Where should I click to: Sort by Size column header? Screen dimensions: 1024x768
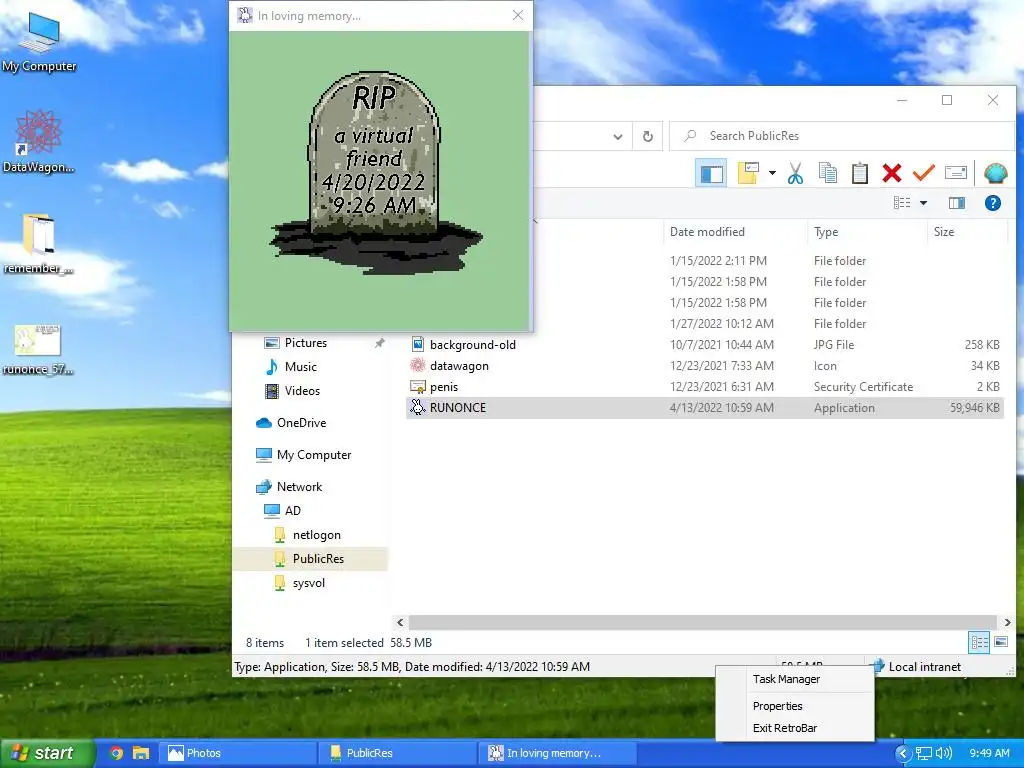[944, 232]
